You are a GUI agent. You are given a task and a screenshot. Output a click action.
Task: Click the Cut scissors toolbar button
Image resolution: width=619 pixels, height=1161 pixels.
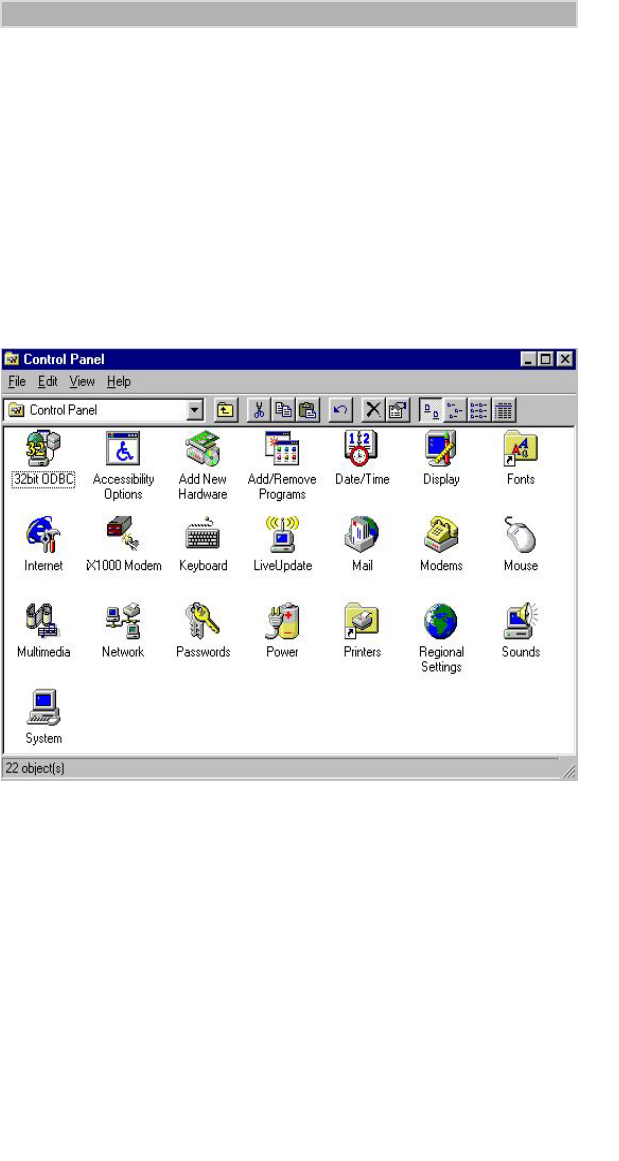[259, 409]
